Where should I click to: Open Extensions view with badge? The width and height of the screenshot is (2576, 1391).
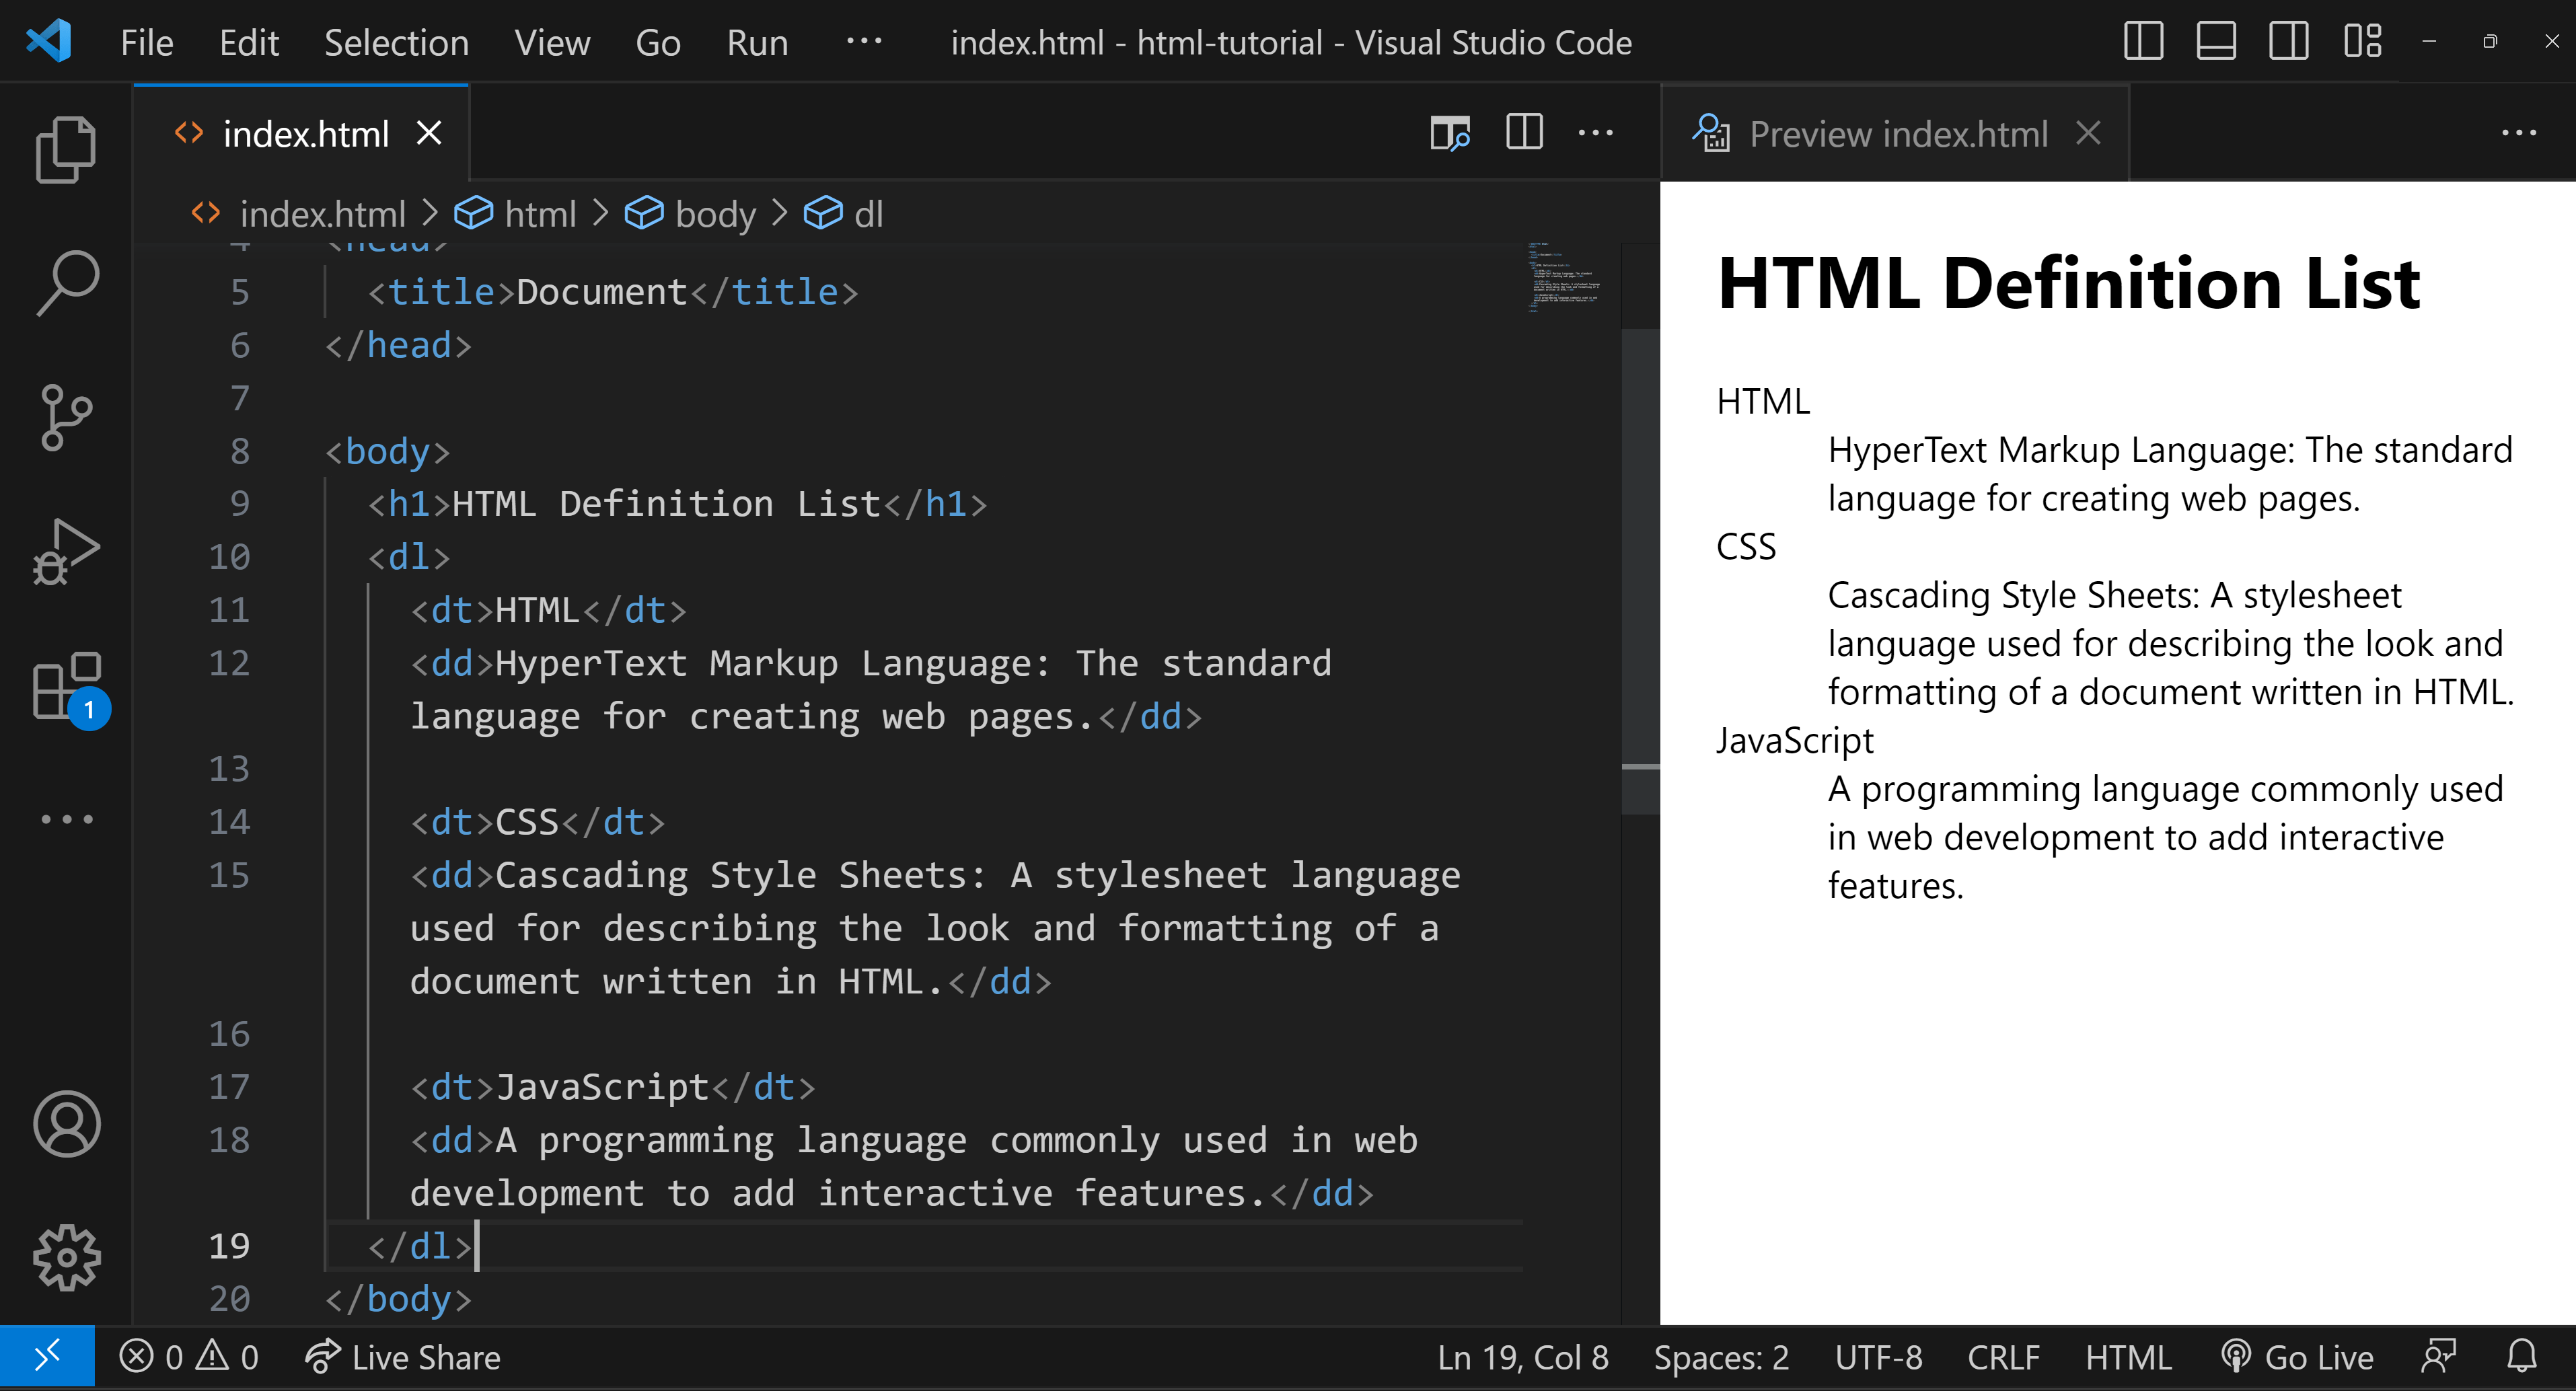point(66,686)
